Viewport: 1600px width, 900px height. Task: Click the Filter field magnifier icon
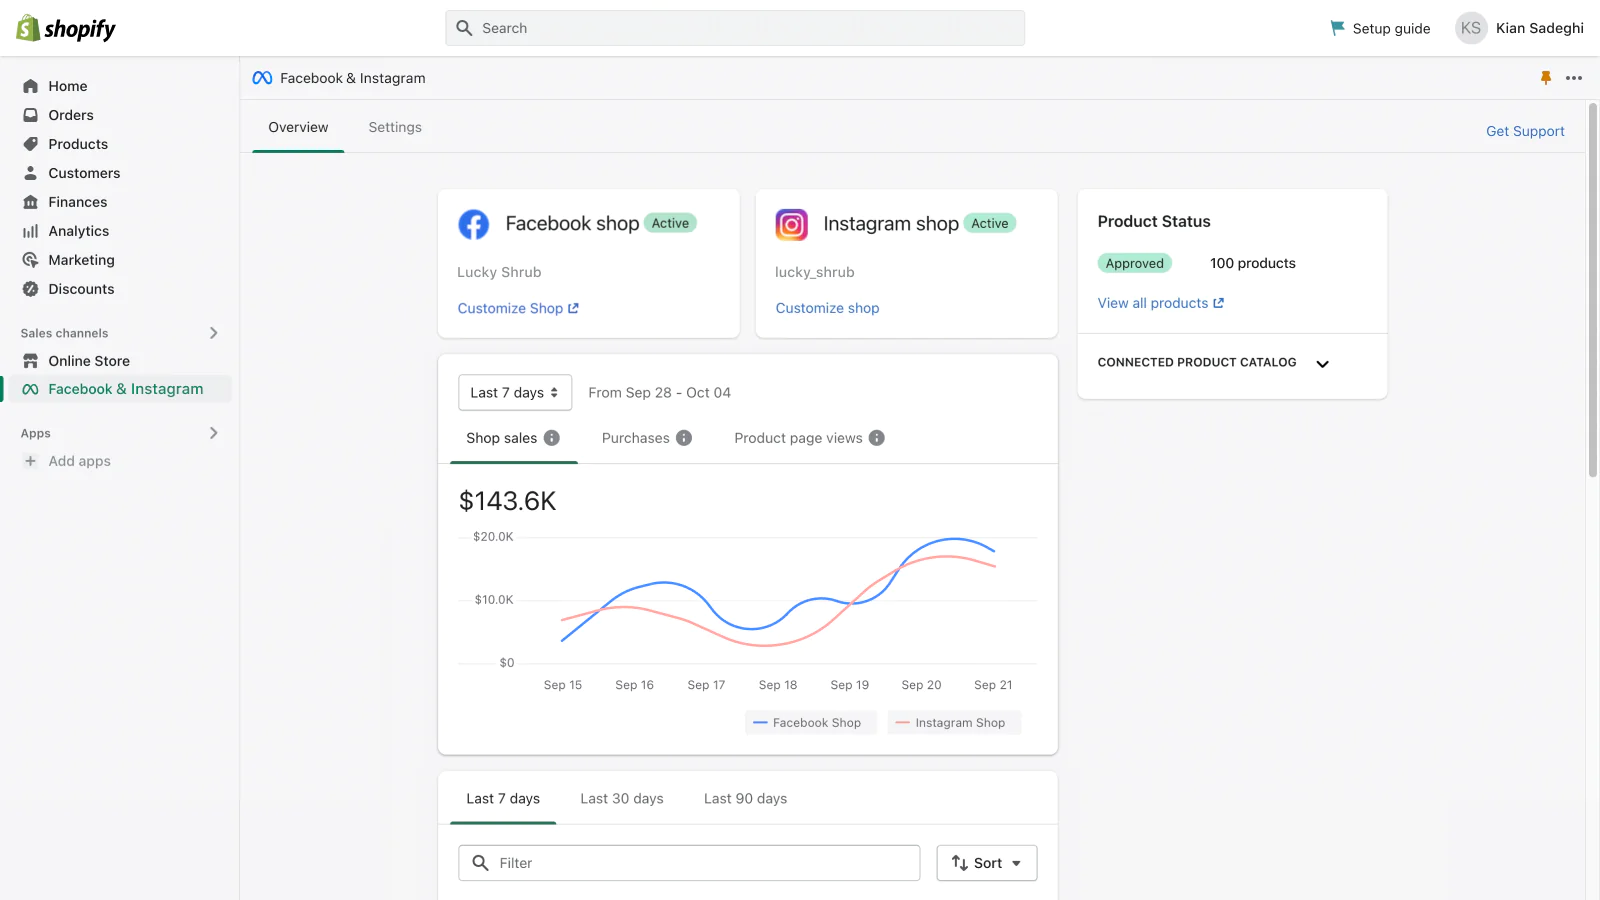[481, 863]
